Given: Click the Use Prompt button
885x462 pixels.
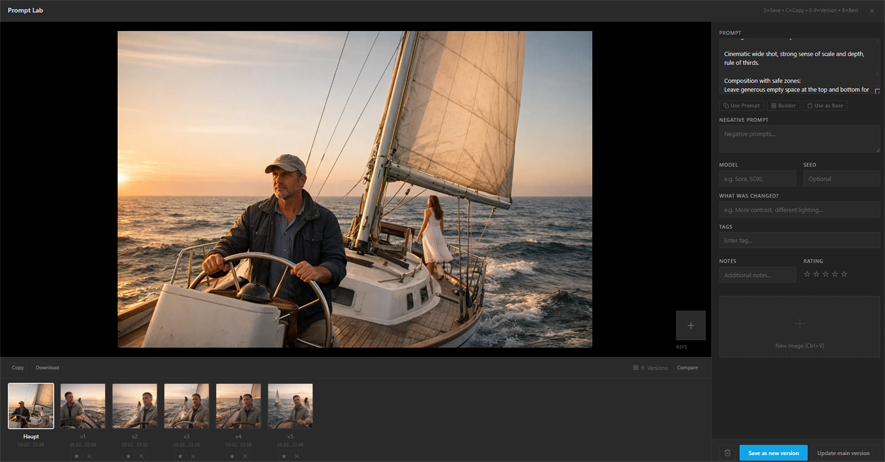Looking at the screenshot, I should click(x=742, y=105).
